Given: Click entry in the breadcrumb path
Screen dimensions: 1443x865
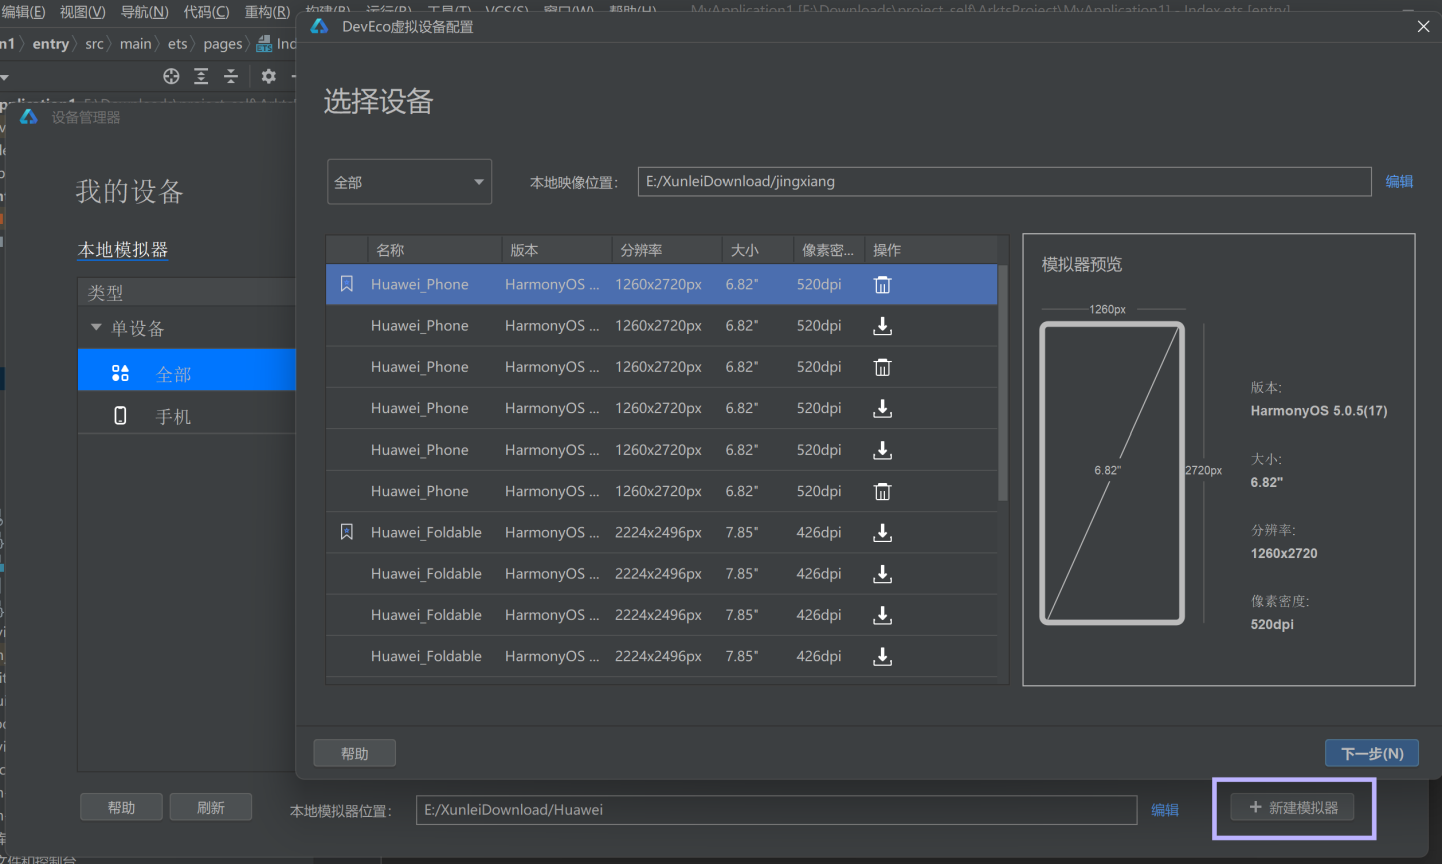Looking at the screenshot, I should [50, 43].
